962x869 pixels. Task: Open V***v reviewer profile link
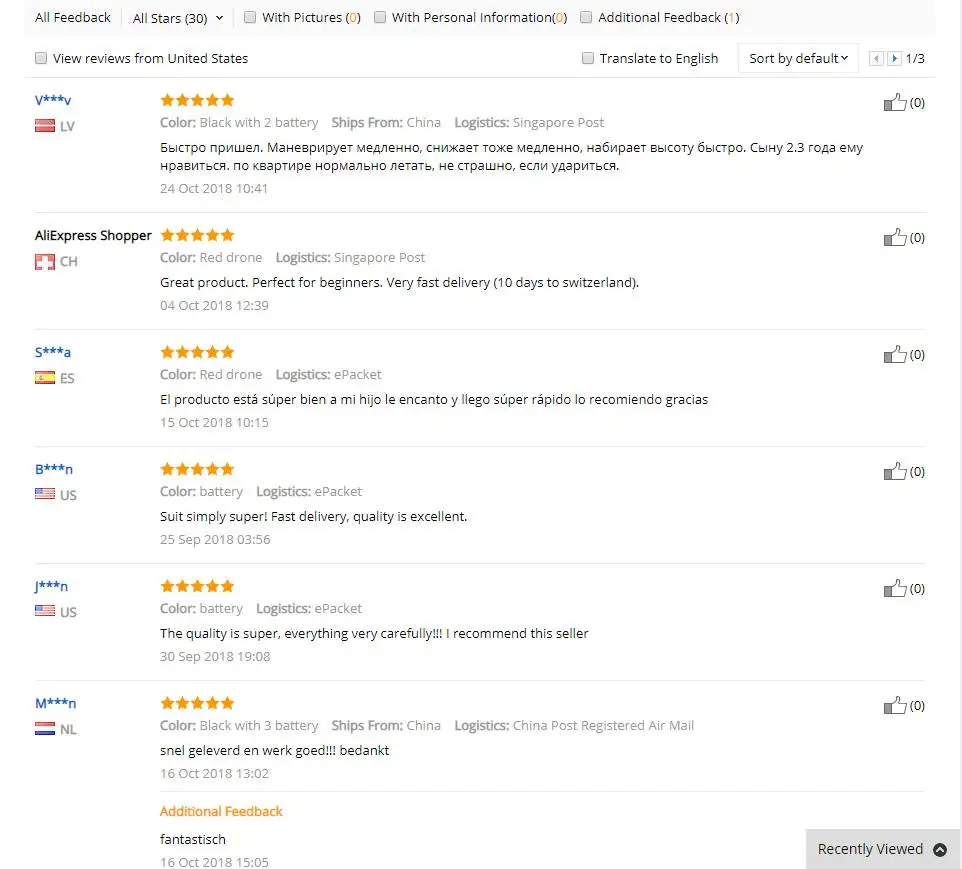click(53, 100)
